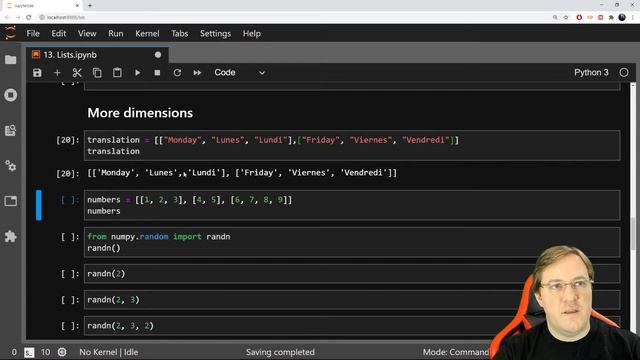Viewport: 640px width, 360px height.
Task: Open the cell type Code dropdown
Action: pyautogui.click(x=240, y=73)
